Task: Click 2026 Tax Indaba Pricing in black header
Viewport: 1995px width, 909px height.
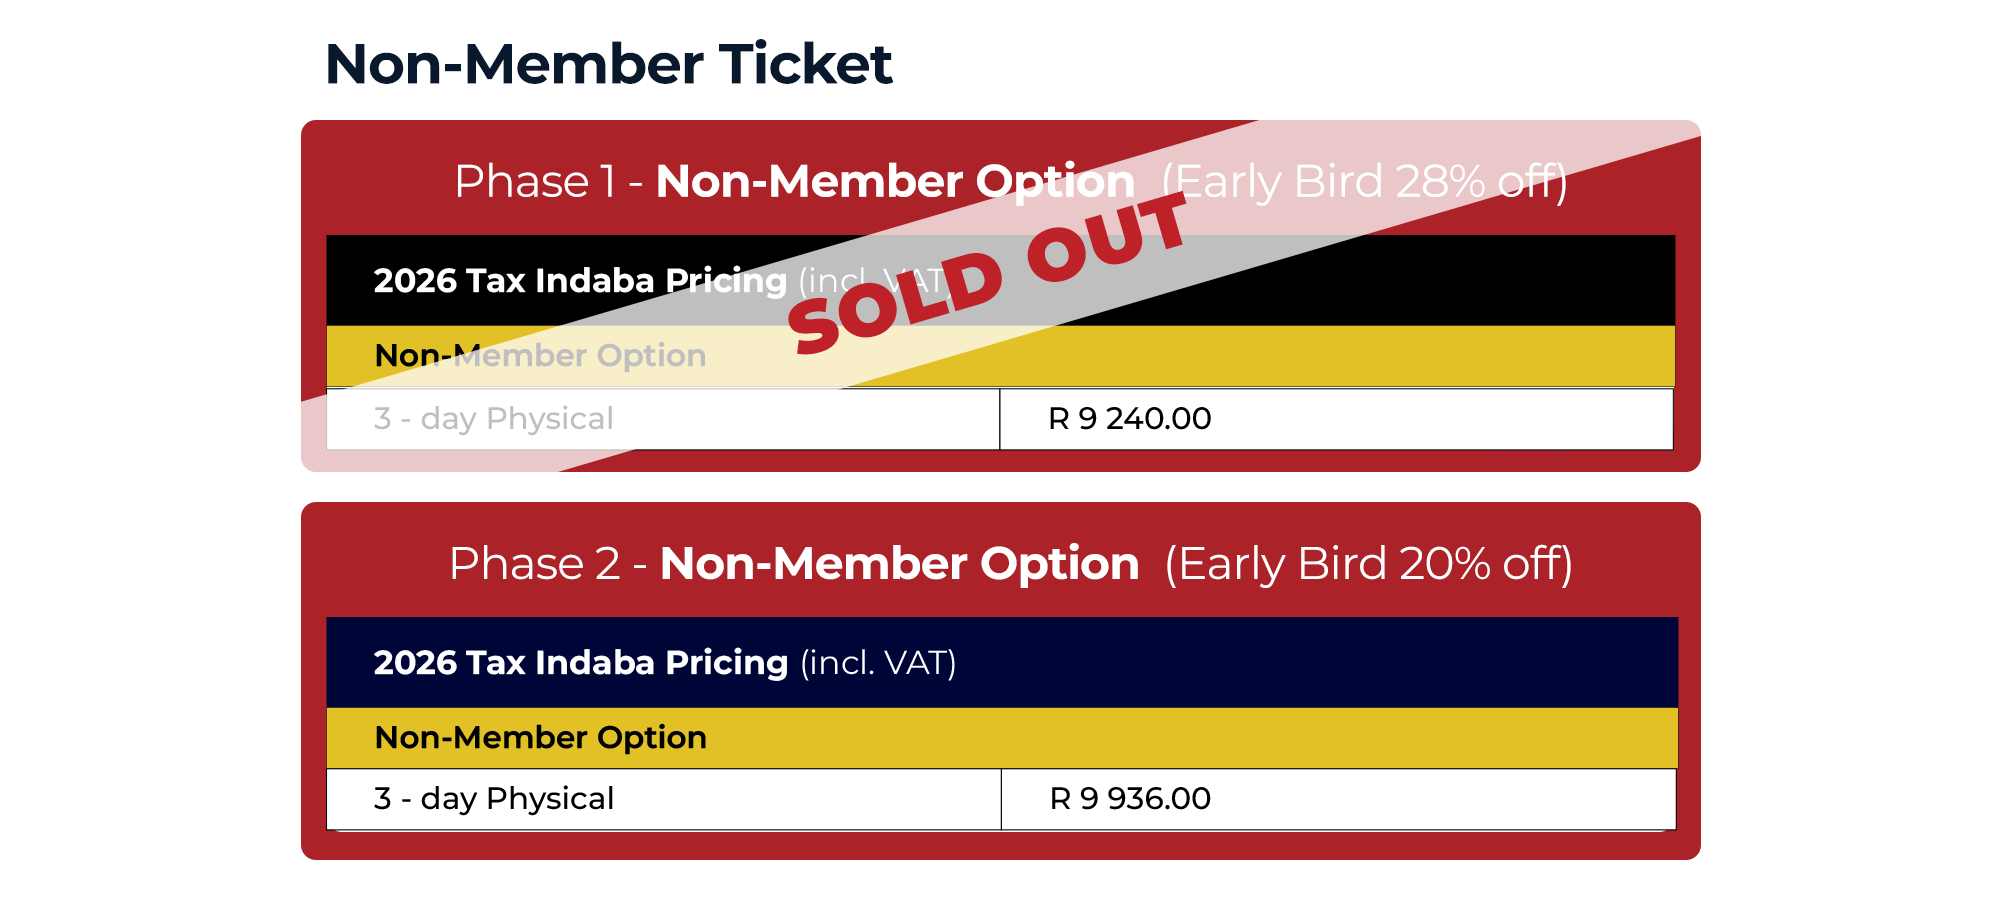Action: pyautogui.click(x=580, y=281)
